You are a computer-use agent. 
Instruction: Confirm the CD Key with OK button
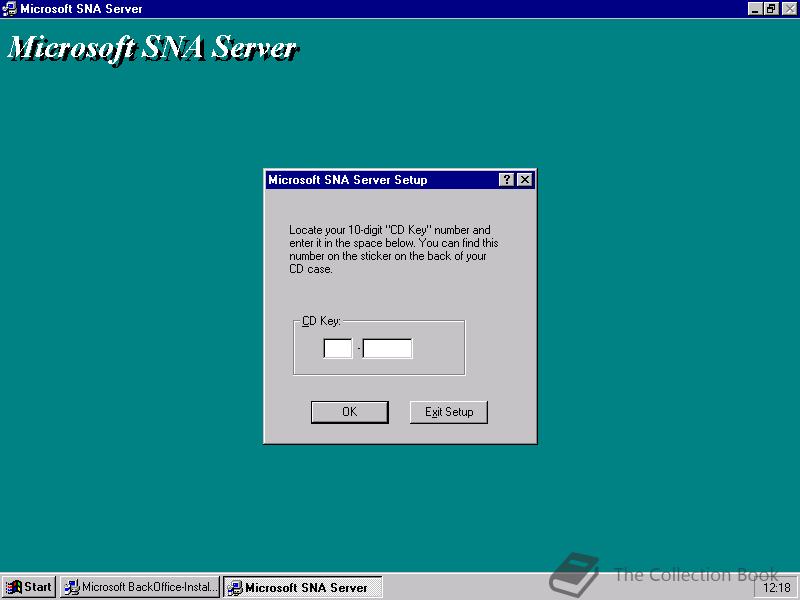pos(349,412)
